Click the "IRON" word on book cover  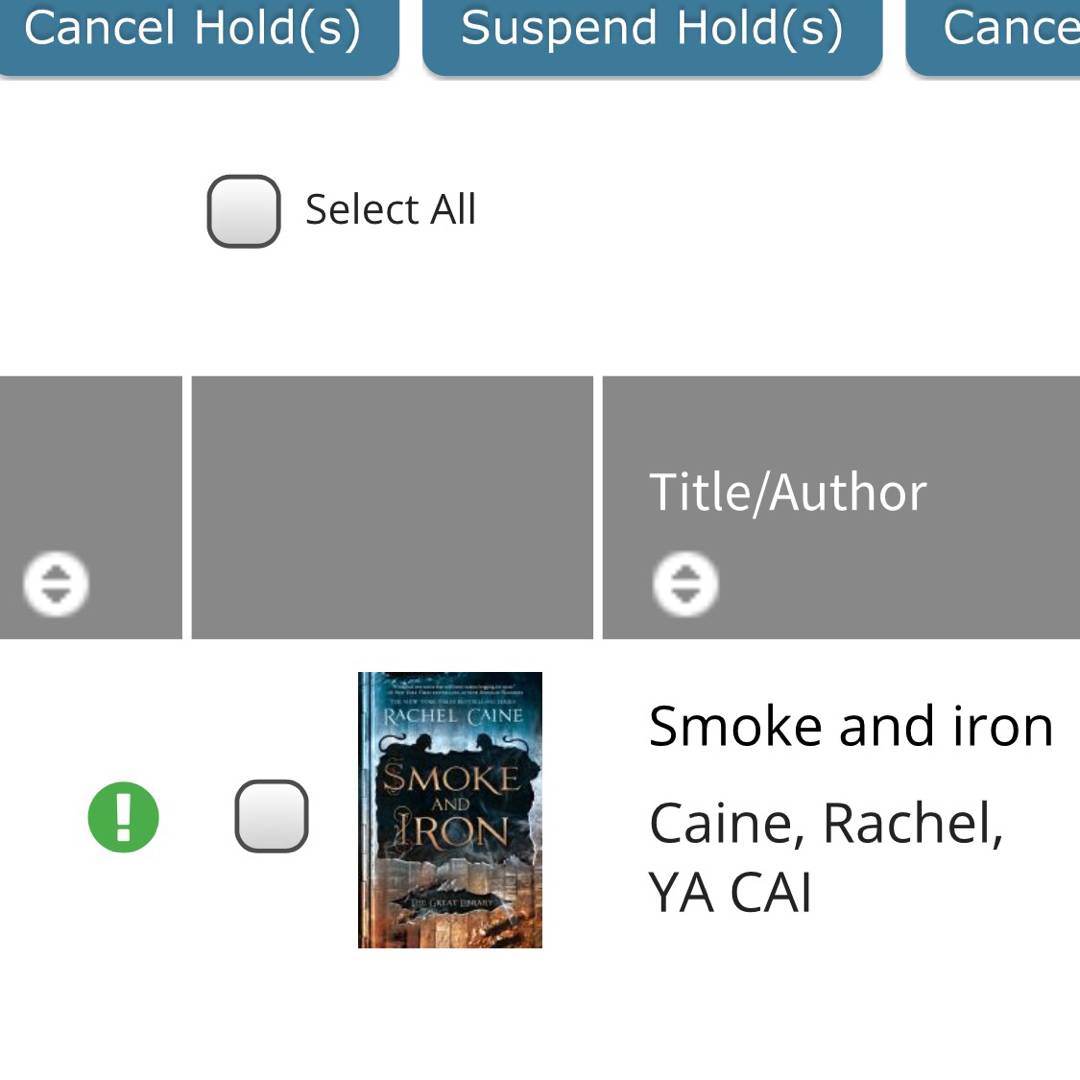coord(452,832)
